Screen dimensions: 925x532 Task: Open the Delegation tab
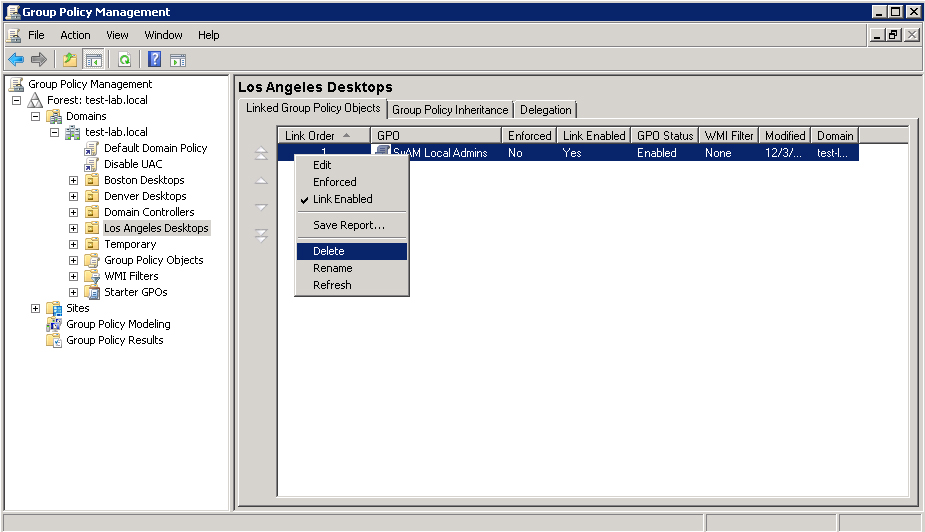pyautogui.click(x=546, y=110)
